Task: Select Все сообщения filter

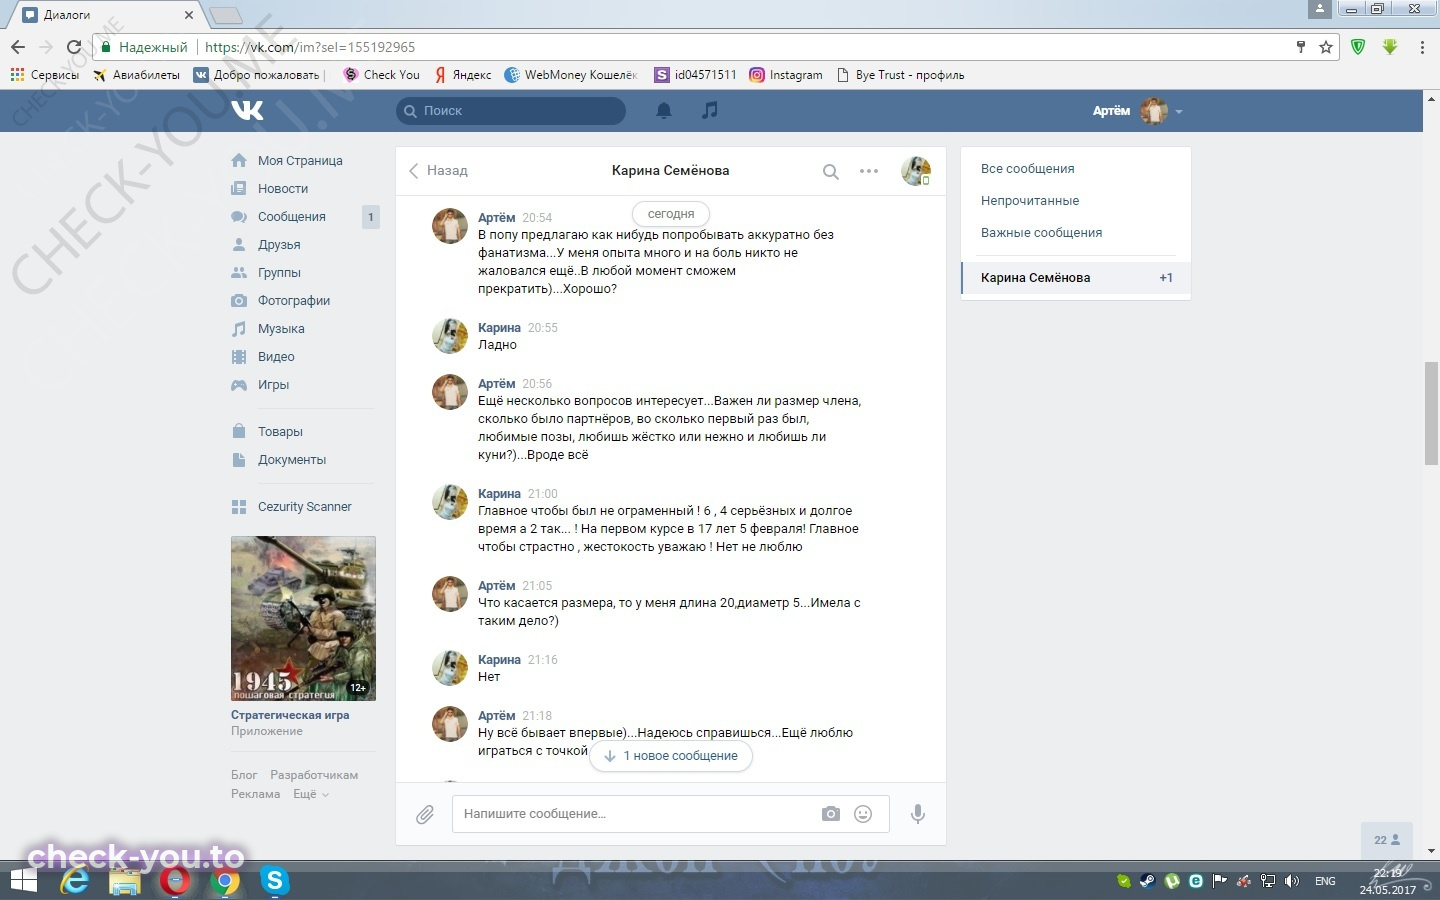Action: click(1076, 169)
